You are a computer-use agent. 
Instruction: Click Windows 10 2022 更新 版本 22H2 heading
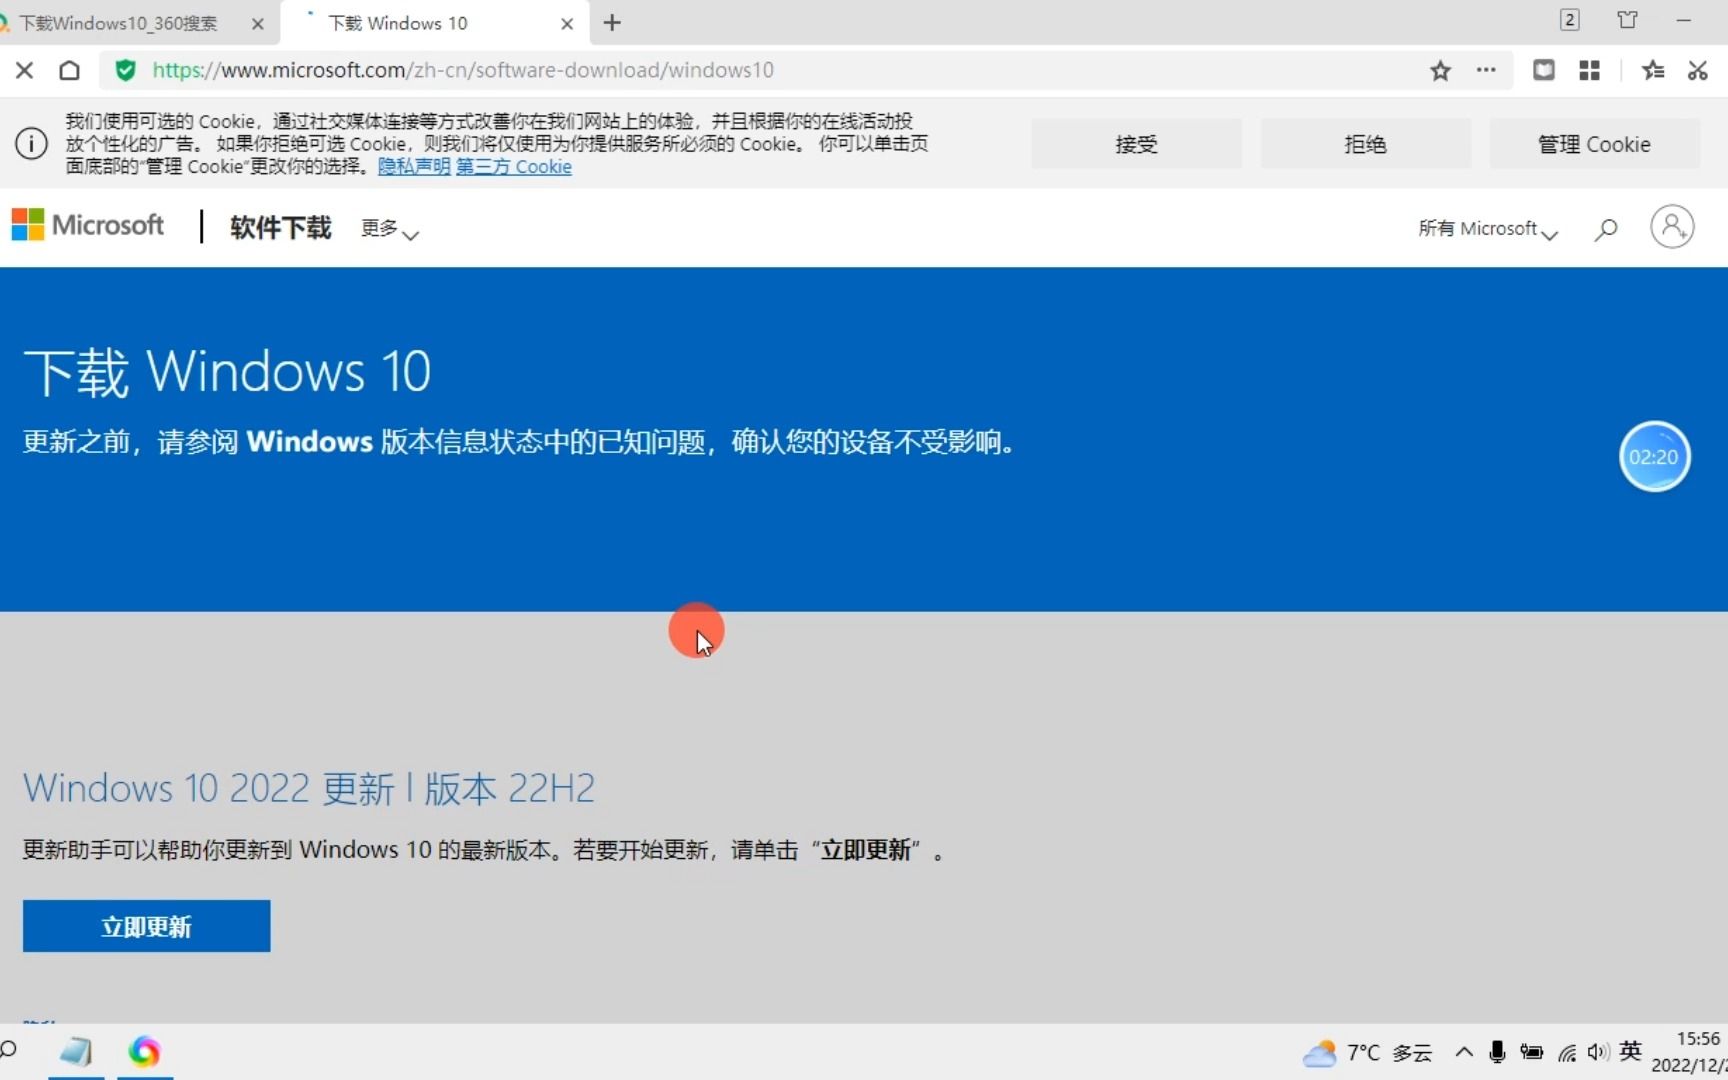pyautogui.click(x=309, y=788)
